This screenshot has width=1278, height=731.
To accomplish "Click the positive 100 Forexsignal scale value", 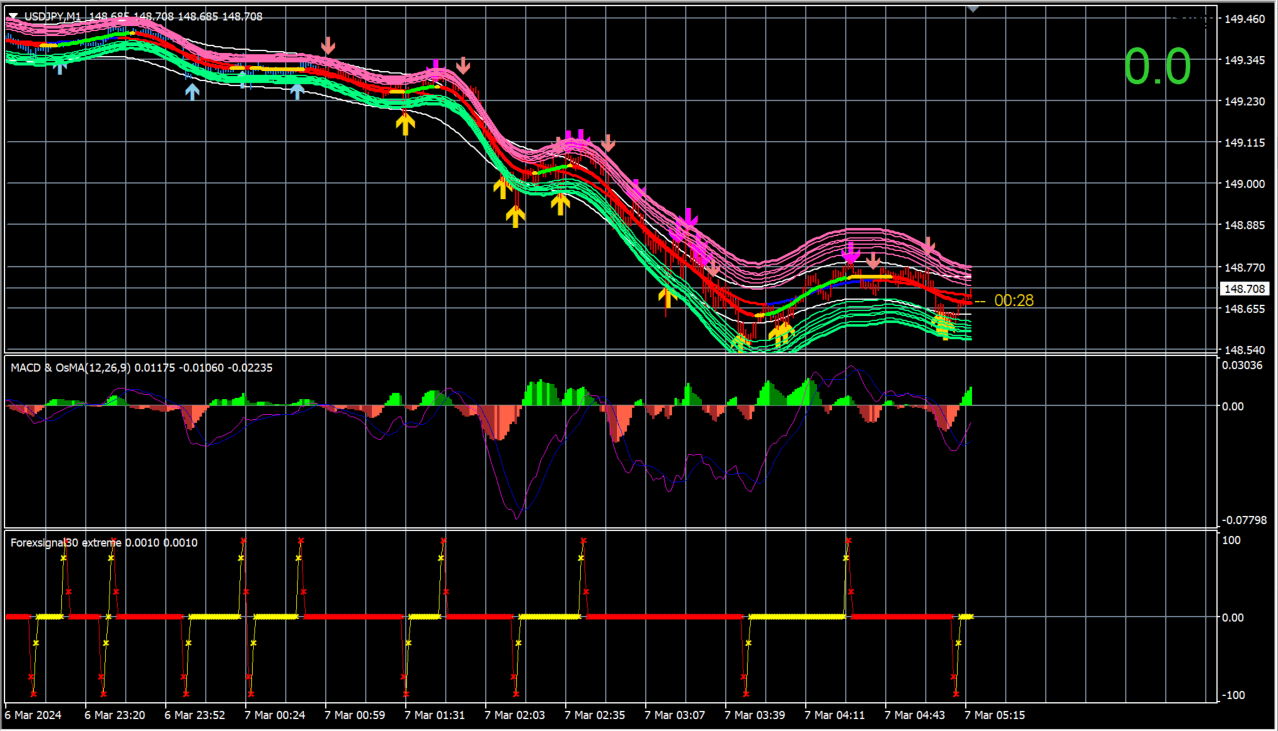I will point(1233,540).
